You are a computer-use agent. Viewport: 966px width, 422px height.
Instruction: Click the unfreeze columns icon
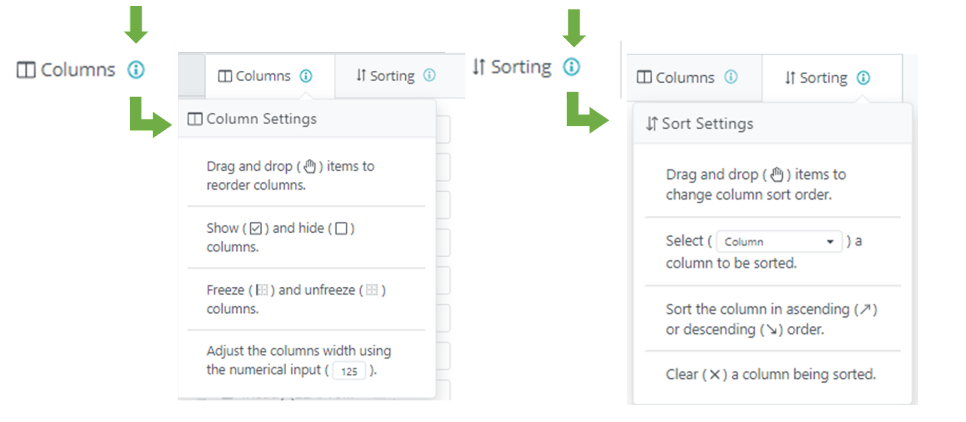point(372,291)
